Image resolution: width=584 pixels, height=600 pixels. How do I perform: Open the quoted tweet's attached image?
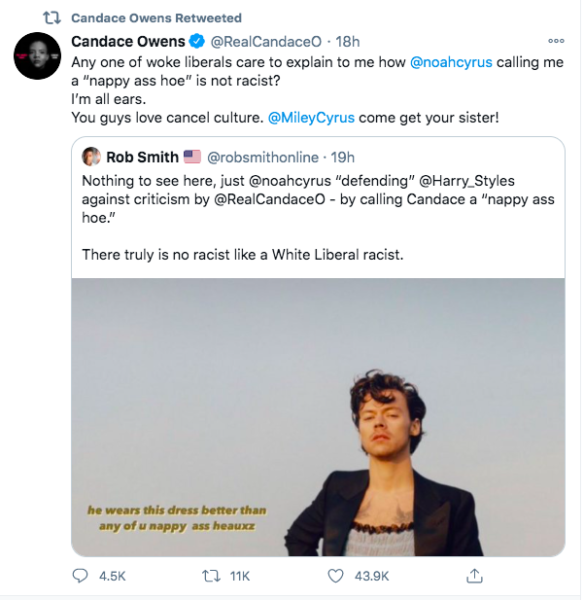(x=318, y=417)
